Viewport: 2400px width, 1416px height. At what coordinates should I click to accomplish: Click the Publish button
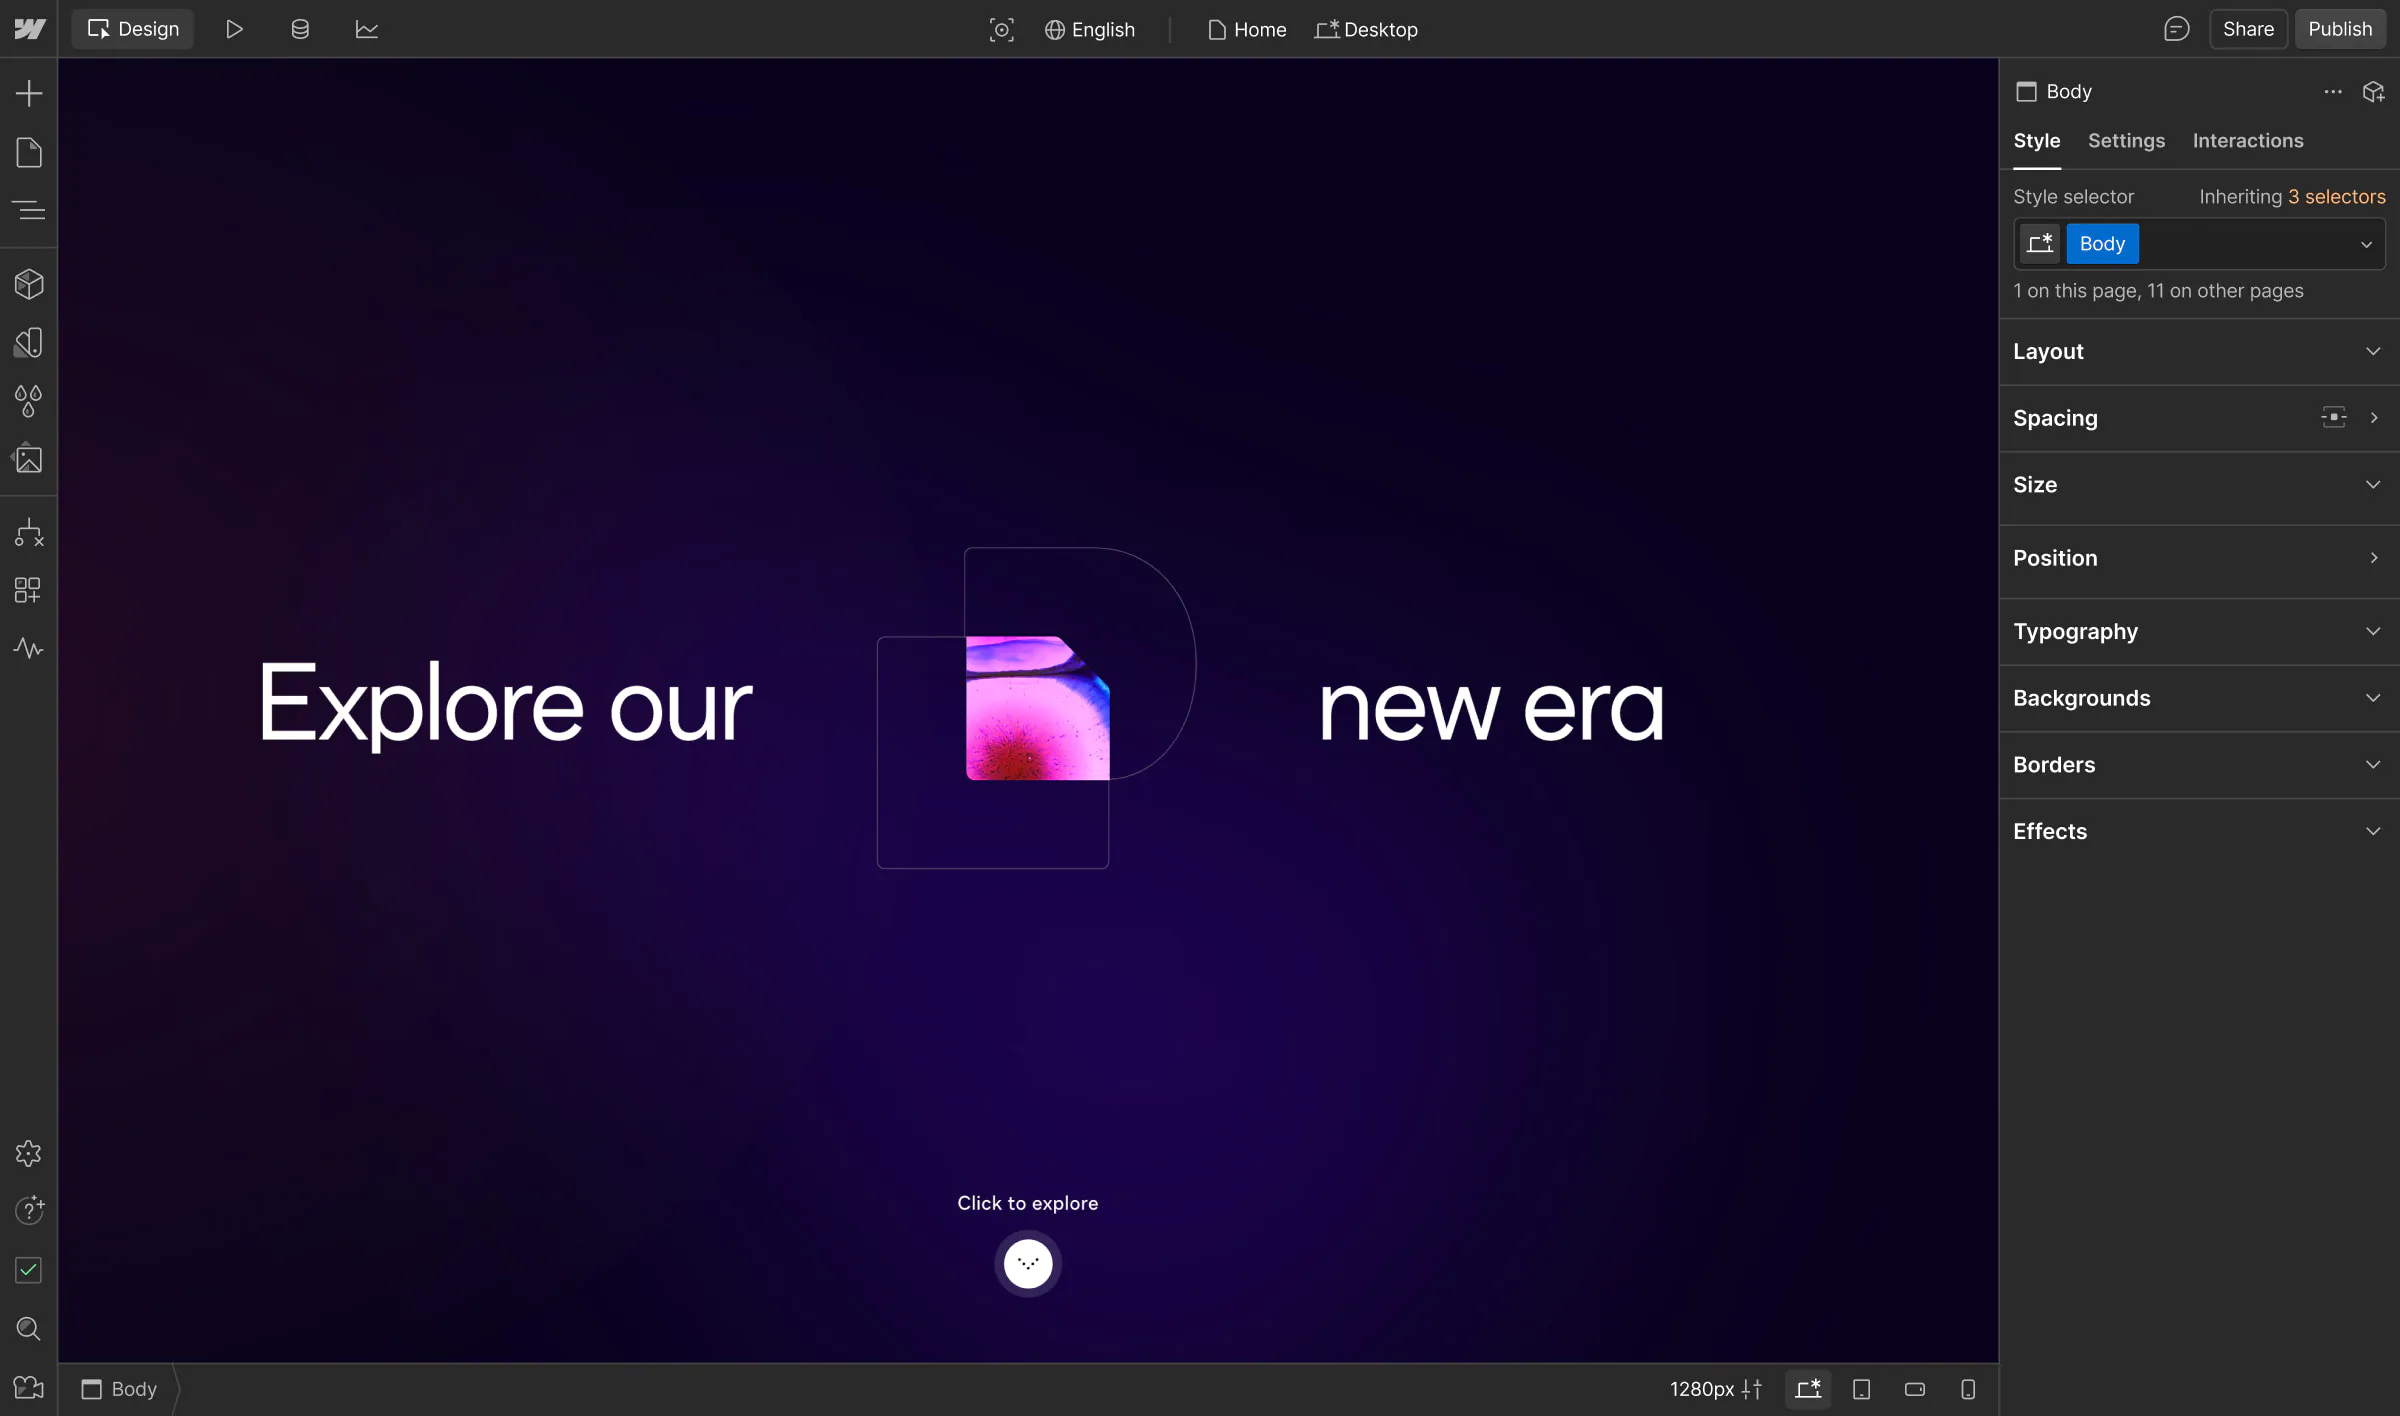2340,29
